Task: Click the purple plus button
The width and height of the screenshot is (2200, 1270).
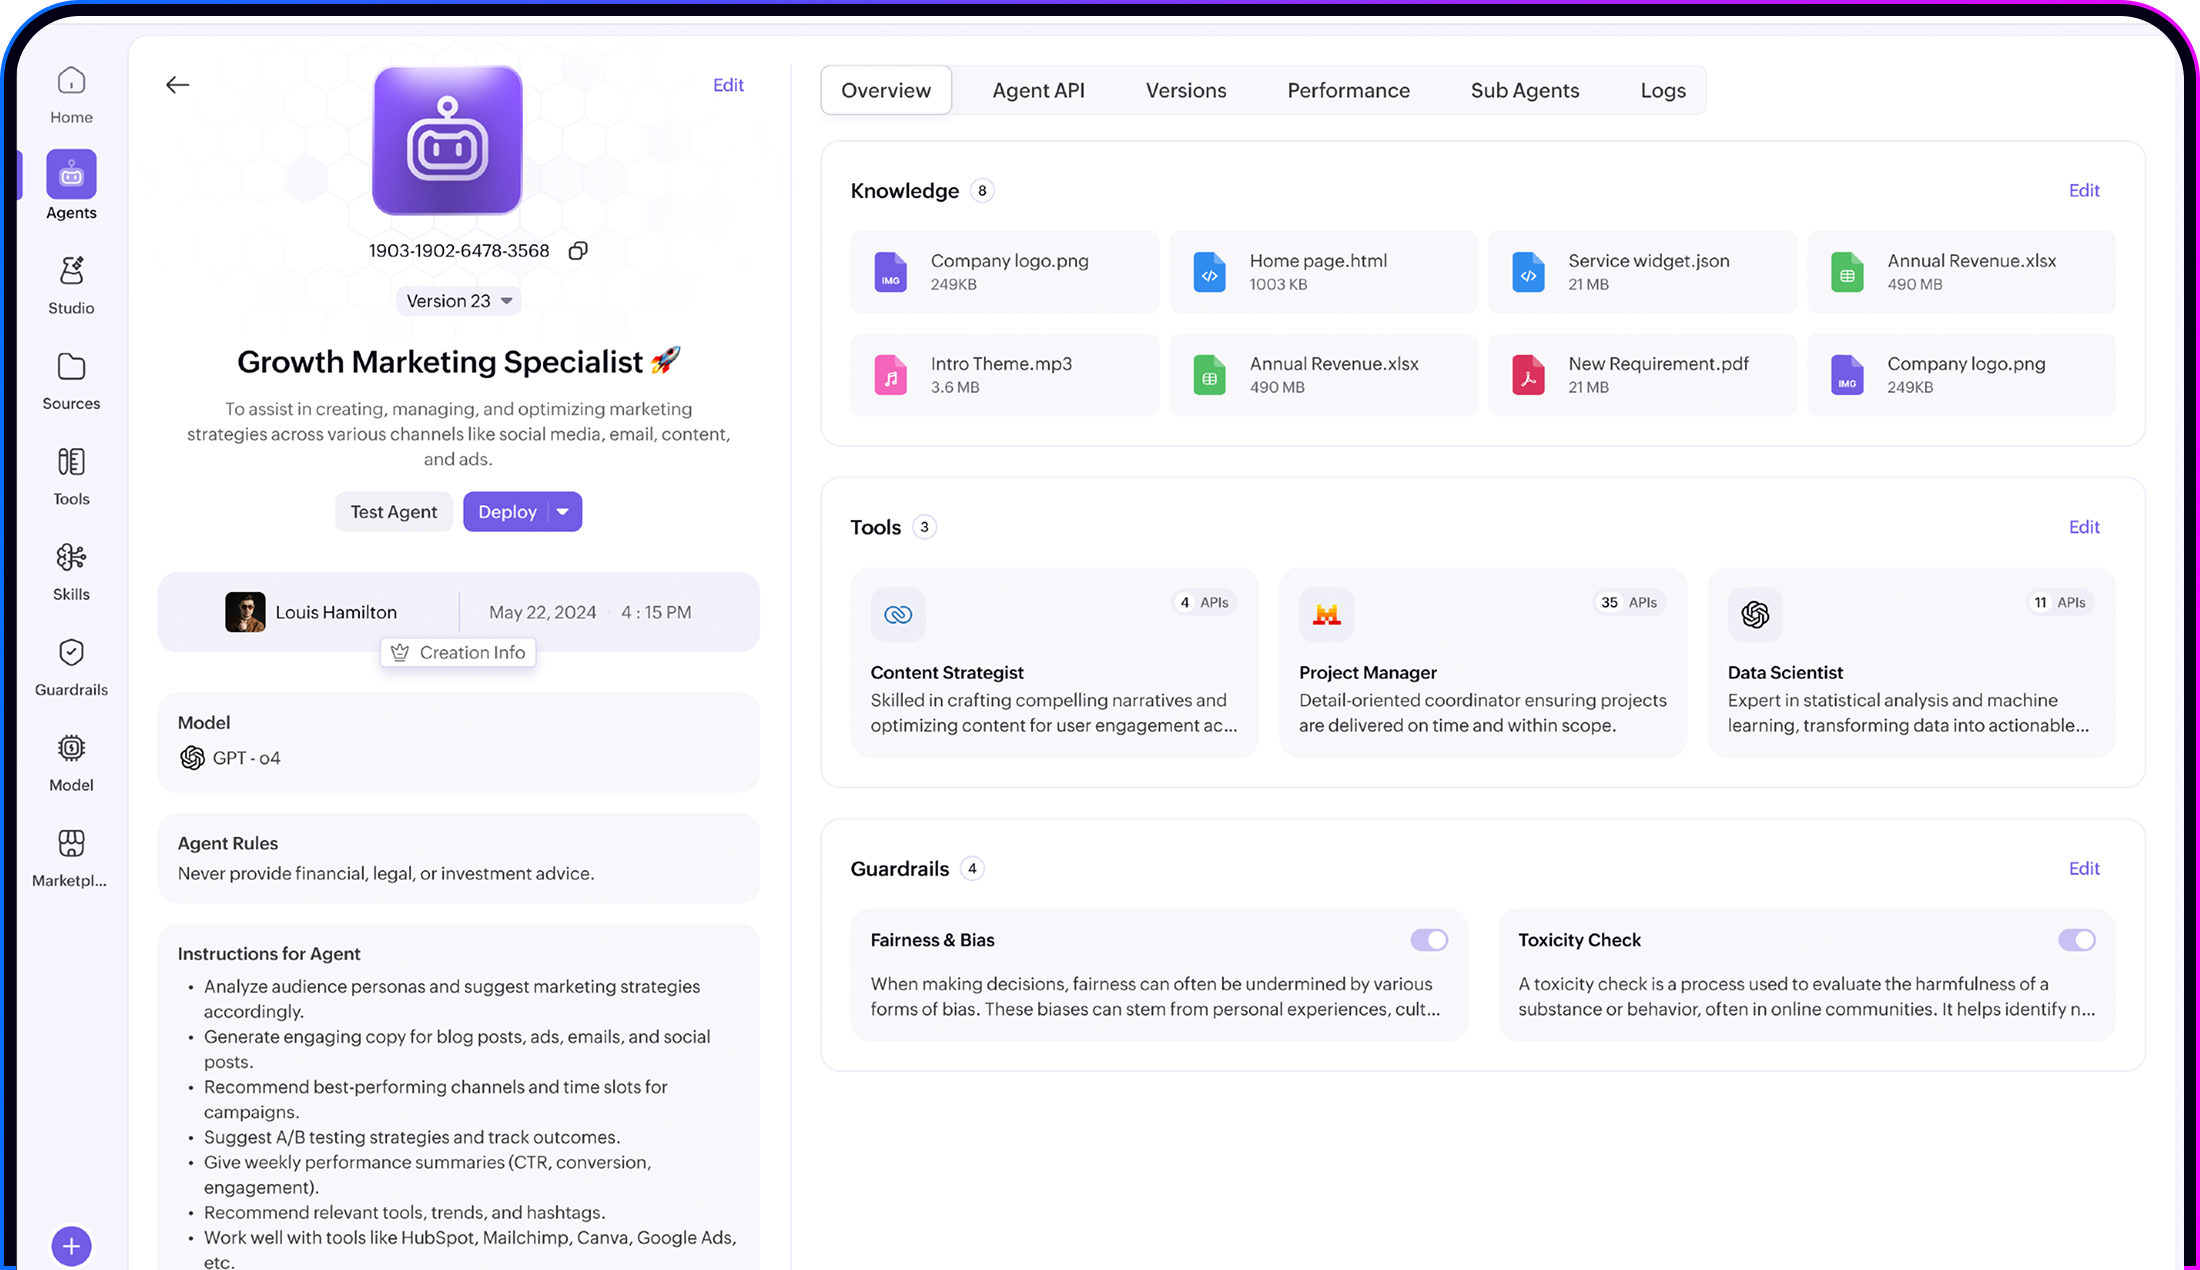Action: [x=71, y=1246]
